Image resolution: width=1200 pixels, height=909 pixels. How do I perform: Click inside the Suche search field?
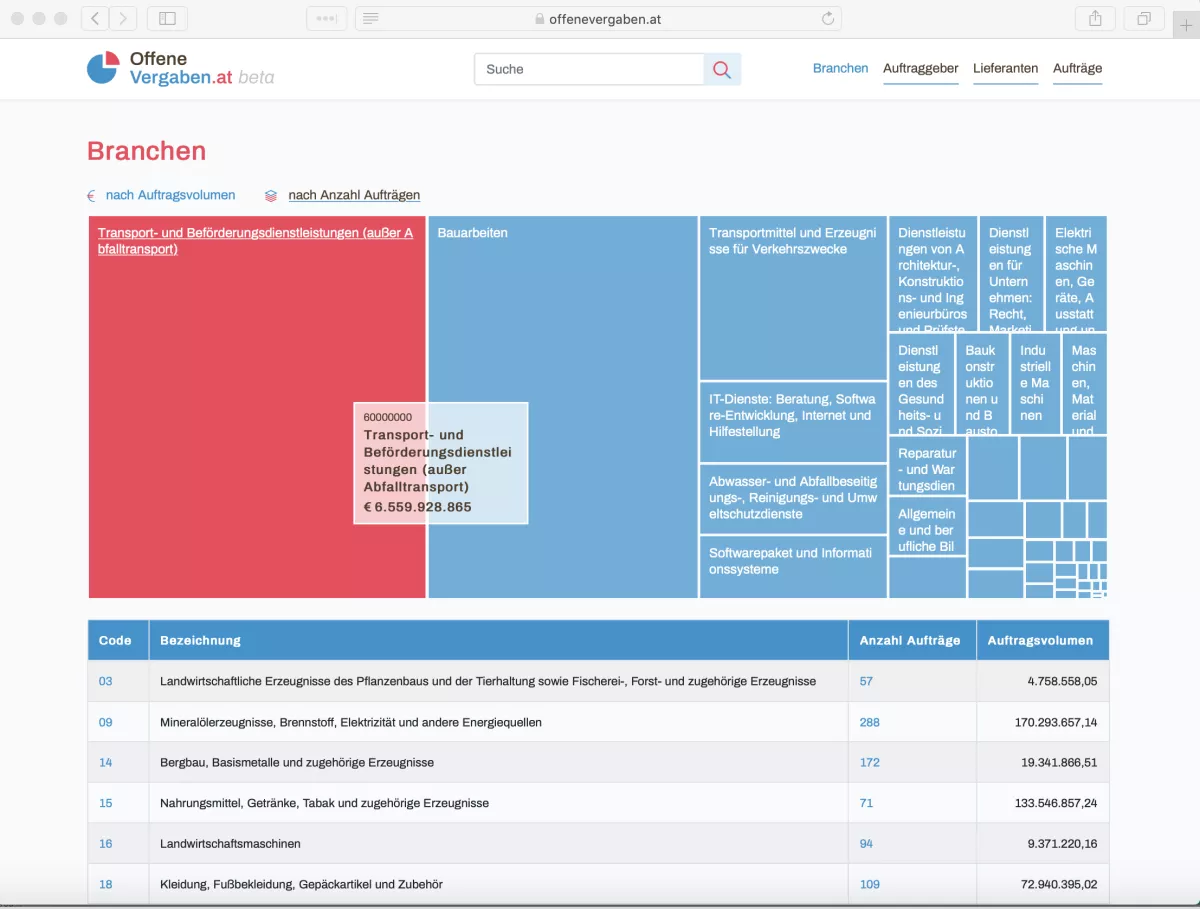click(588, 69)
